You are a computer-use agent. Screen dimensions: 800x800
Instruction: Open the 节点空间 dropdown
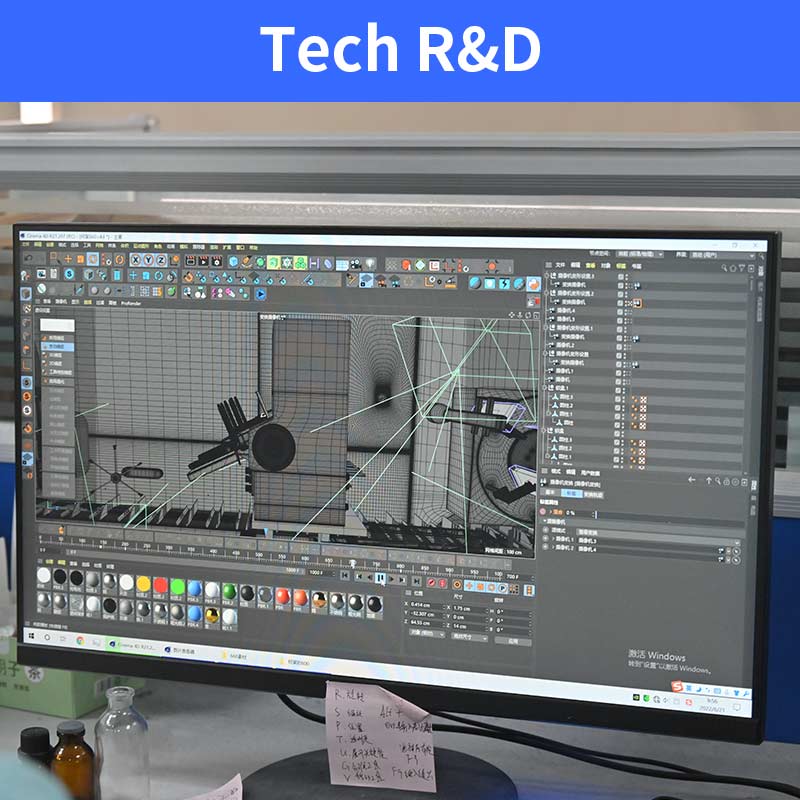pos(639,254)
